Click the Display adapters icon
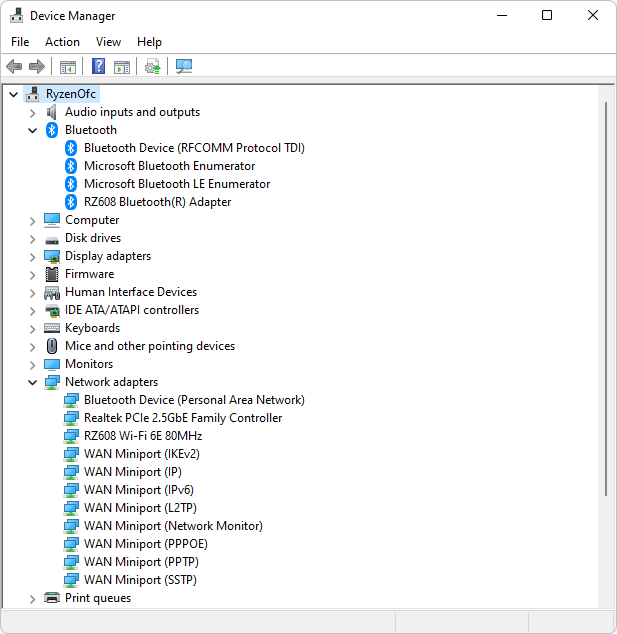617x634 pixels. click(52, 256)
